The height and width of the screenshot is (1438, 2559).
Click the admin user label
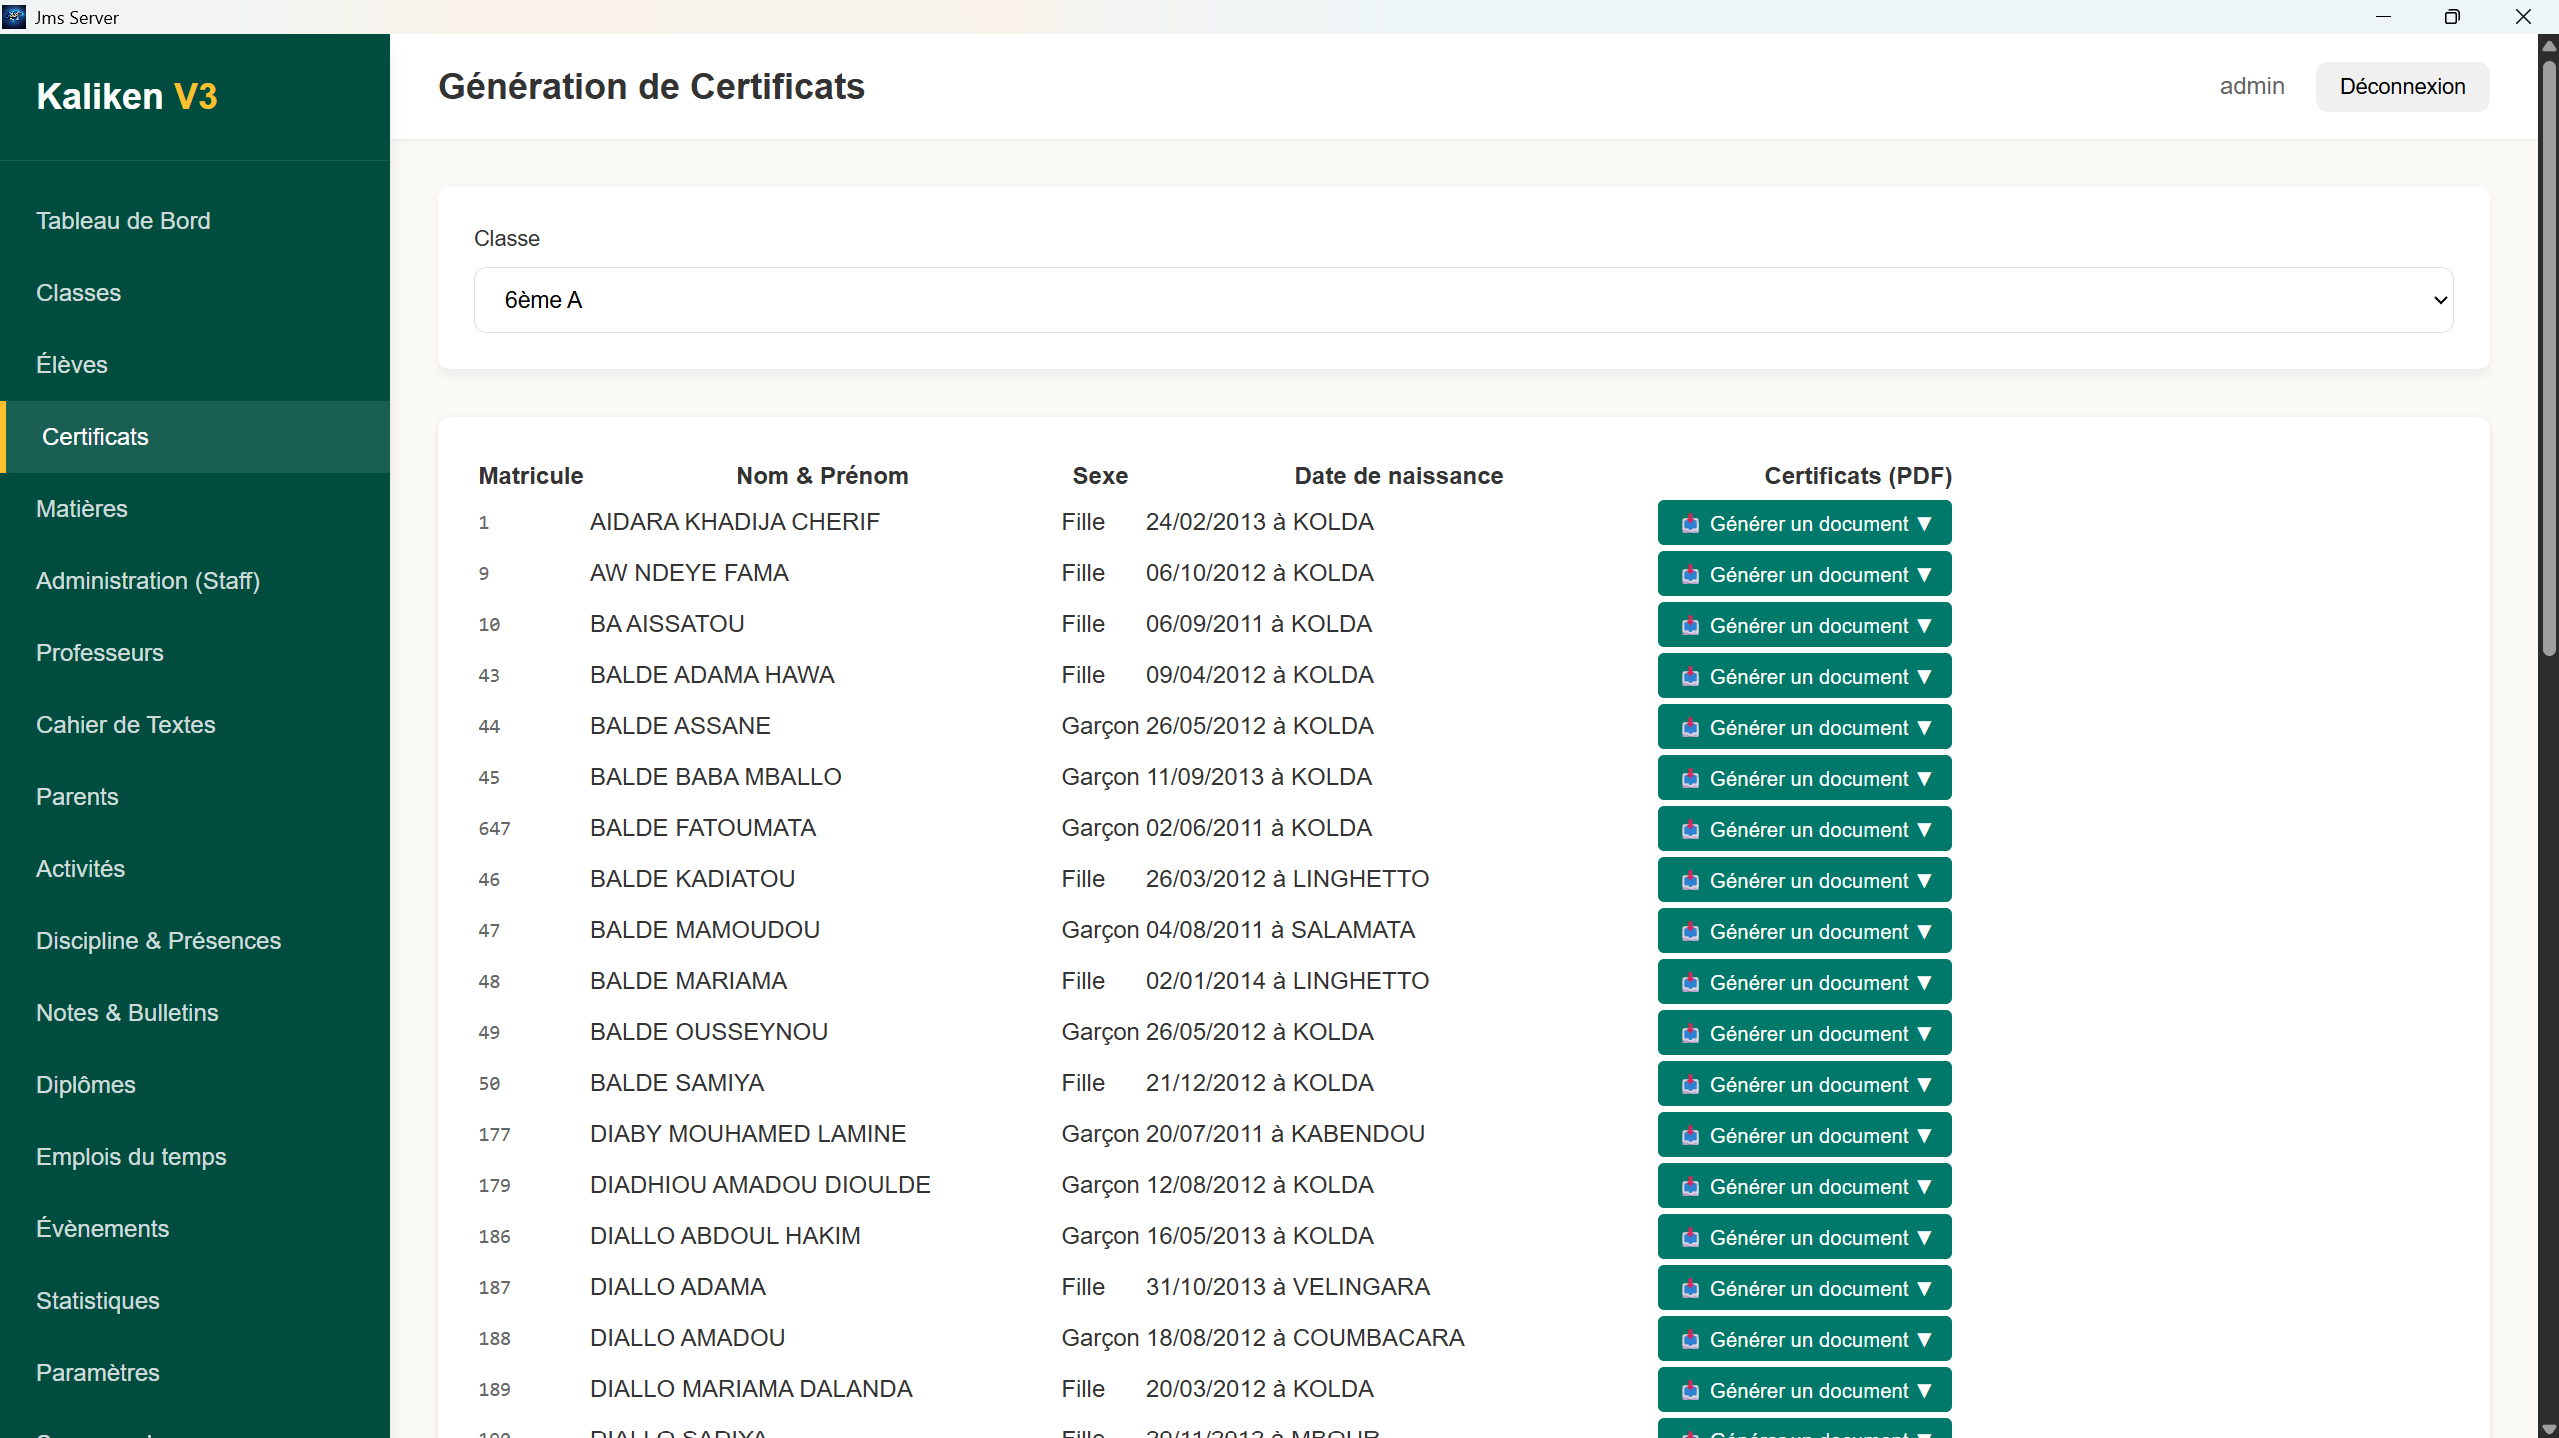pos(2250,86)
